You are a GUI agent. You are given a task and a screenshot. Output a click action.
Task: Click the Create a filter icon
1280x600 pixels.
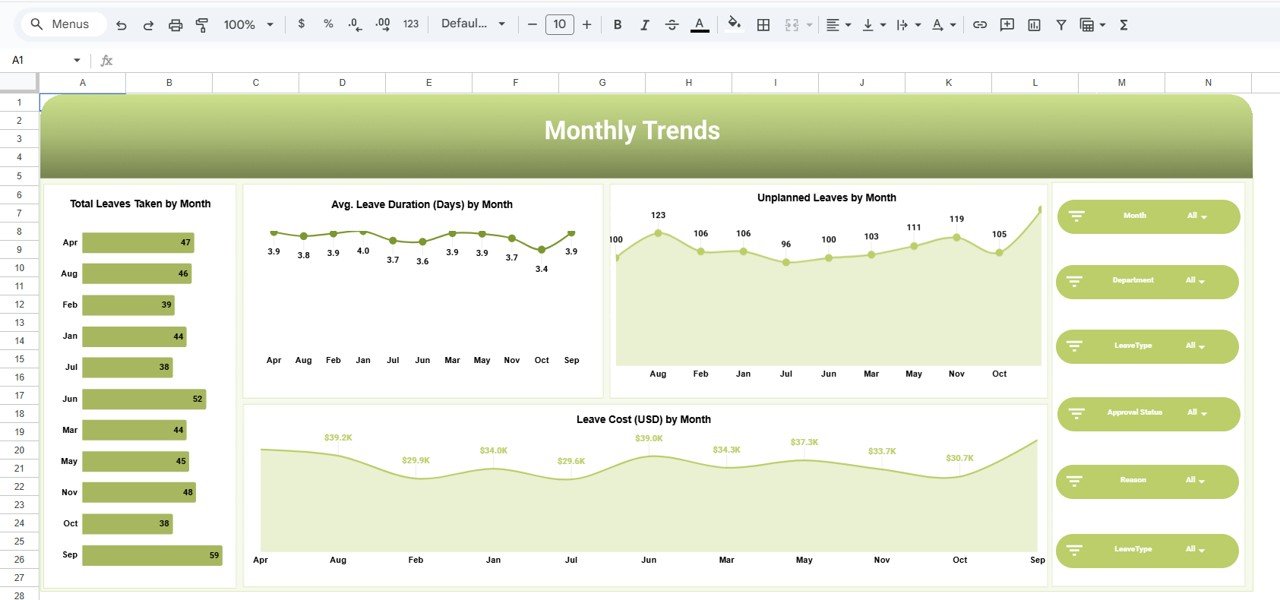pyautogui.click(x=1060, y=23)
